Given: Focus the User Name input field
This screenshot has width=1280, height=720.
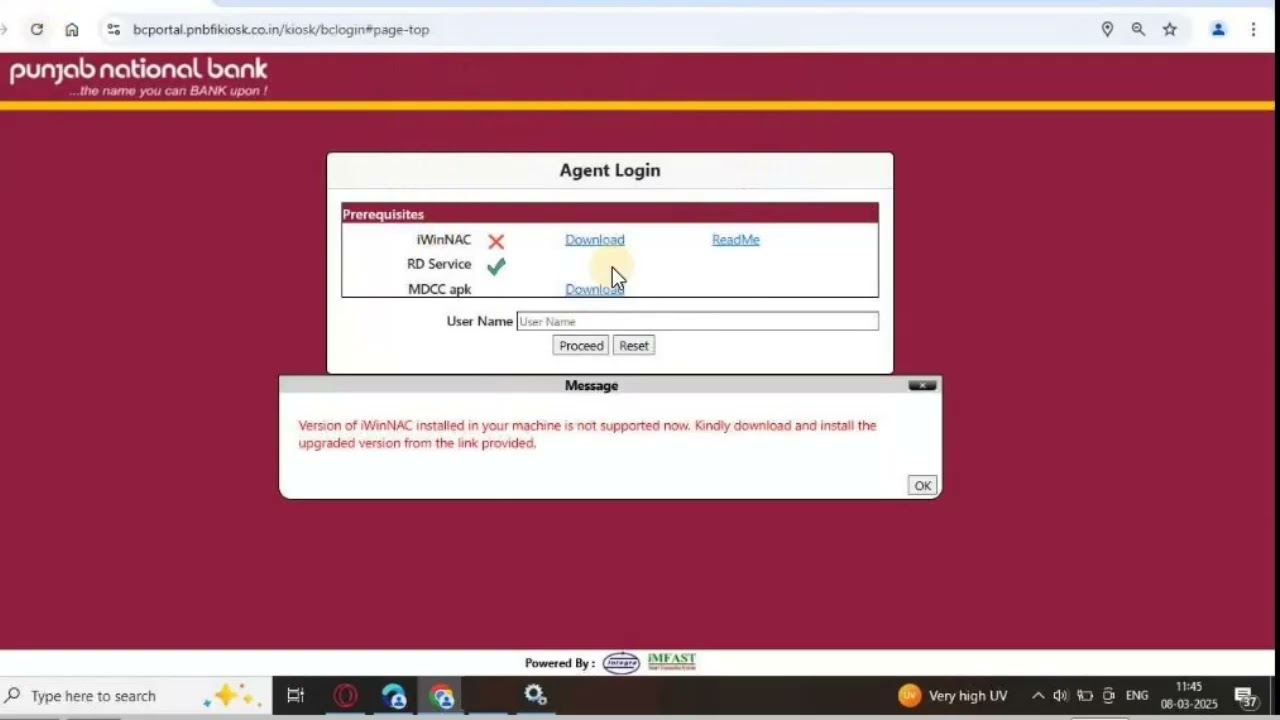Looking at the screenshot, I should tap(697, 321).
